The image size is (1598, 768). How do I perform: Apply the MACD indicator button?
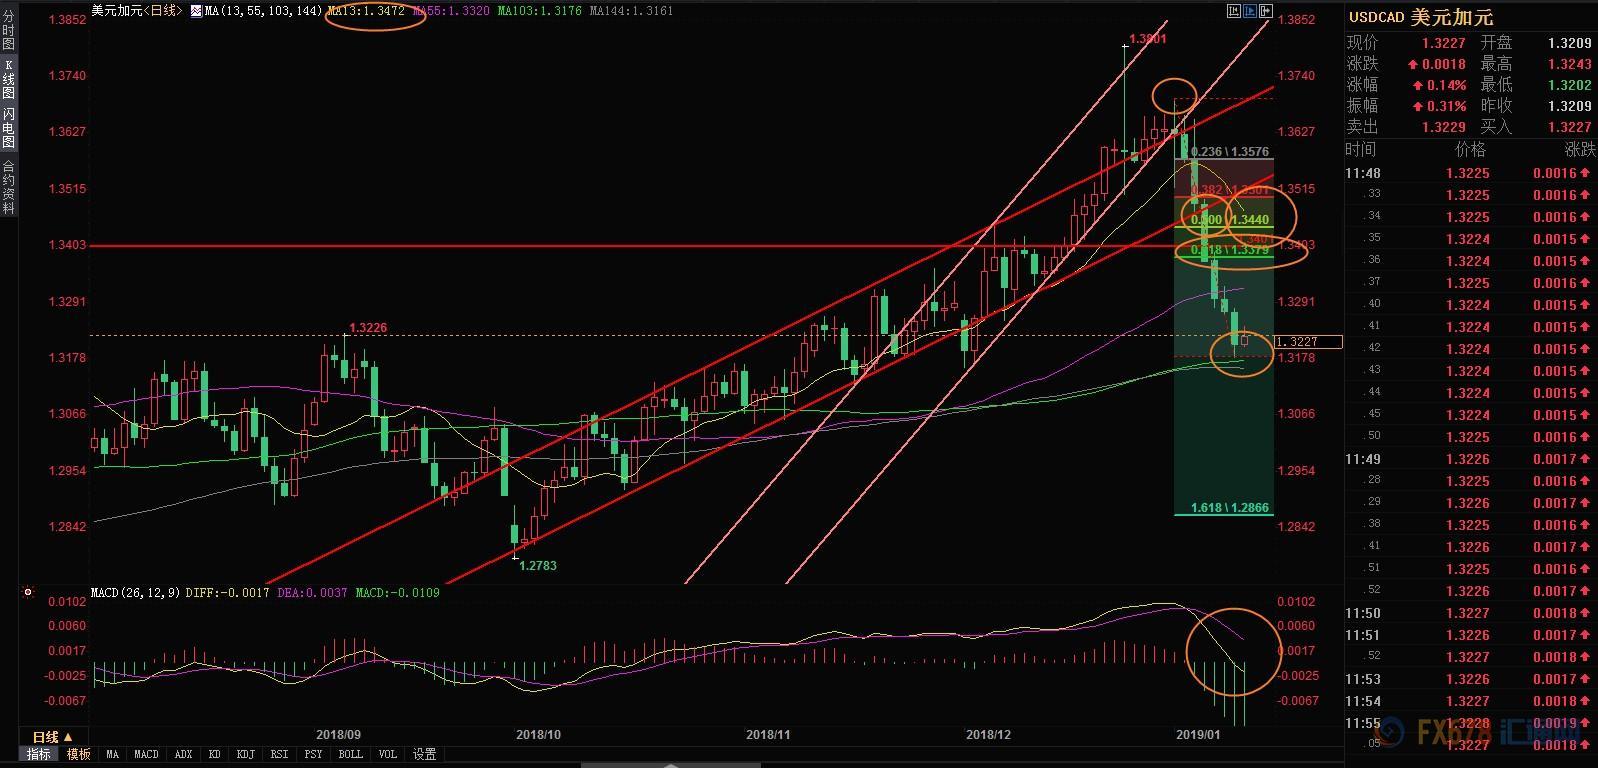coord(146,754)
